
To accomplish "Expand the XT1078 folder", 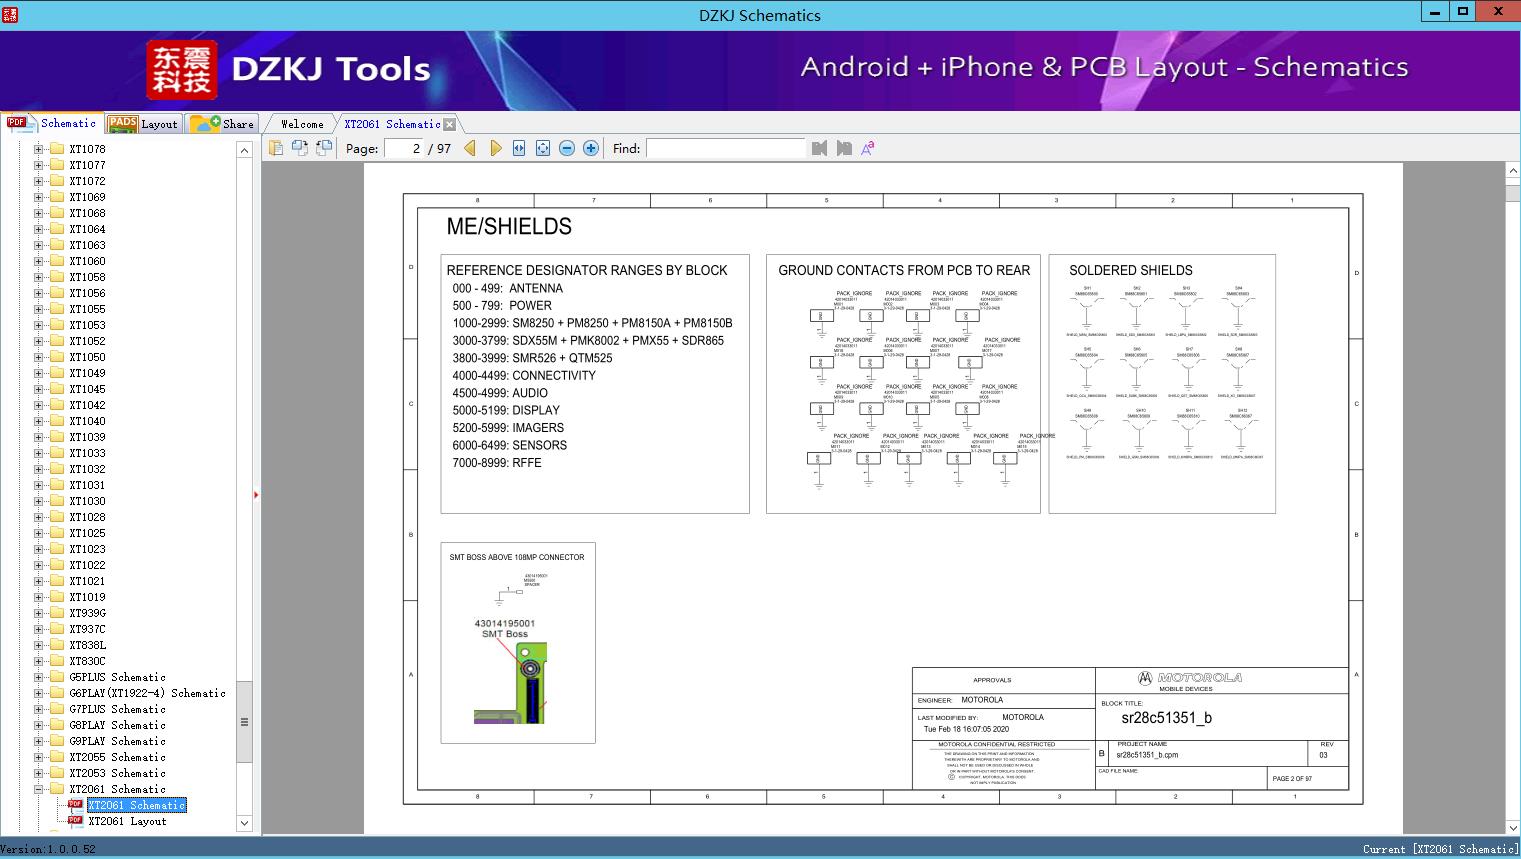I will (x=38, y=149).
